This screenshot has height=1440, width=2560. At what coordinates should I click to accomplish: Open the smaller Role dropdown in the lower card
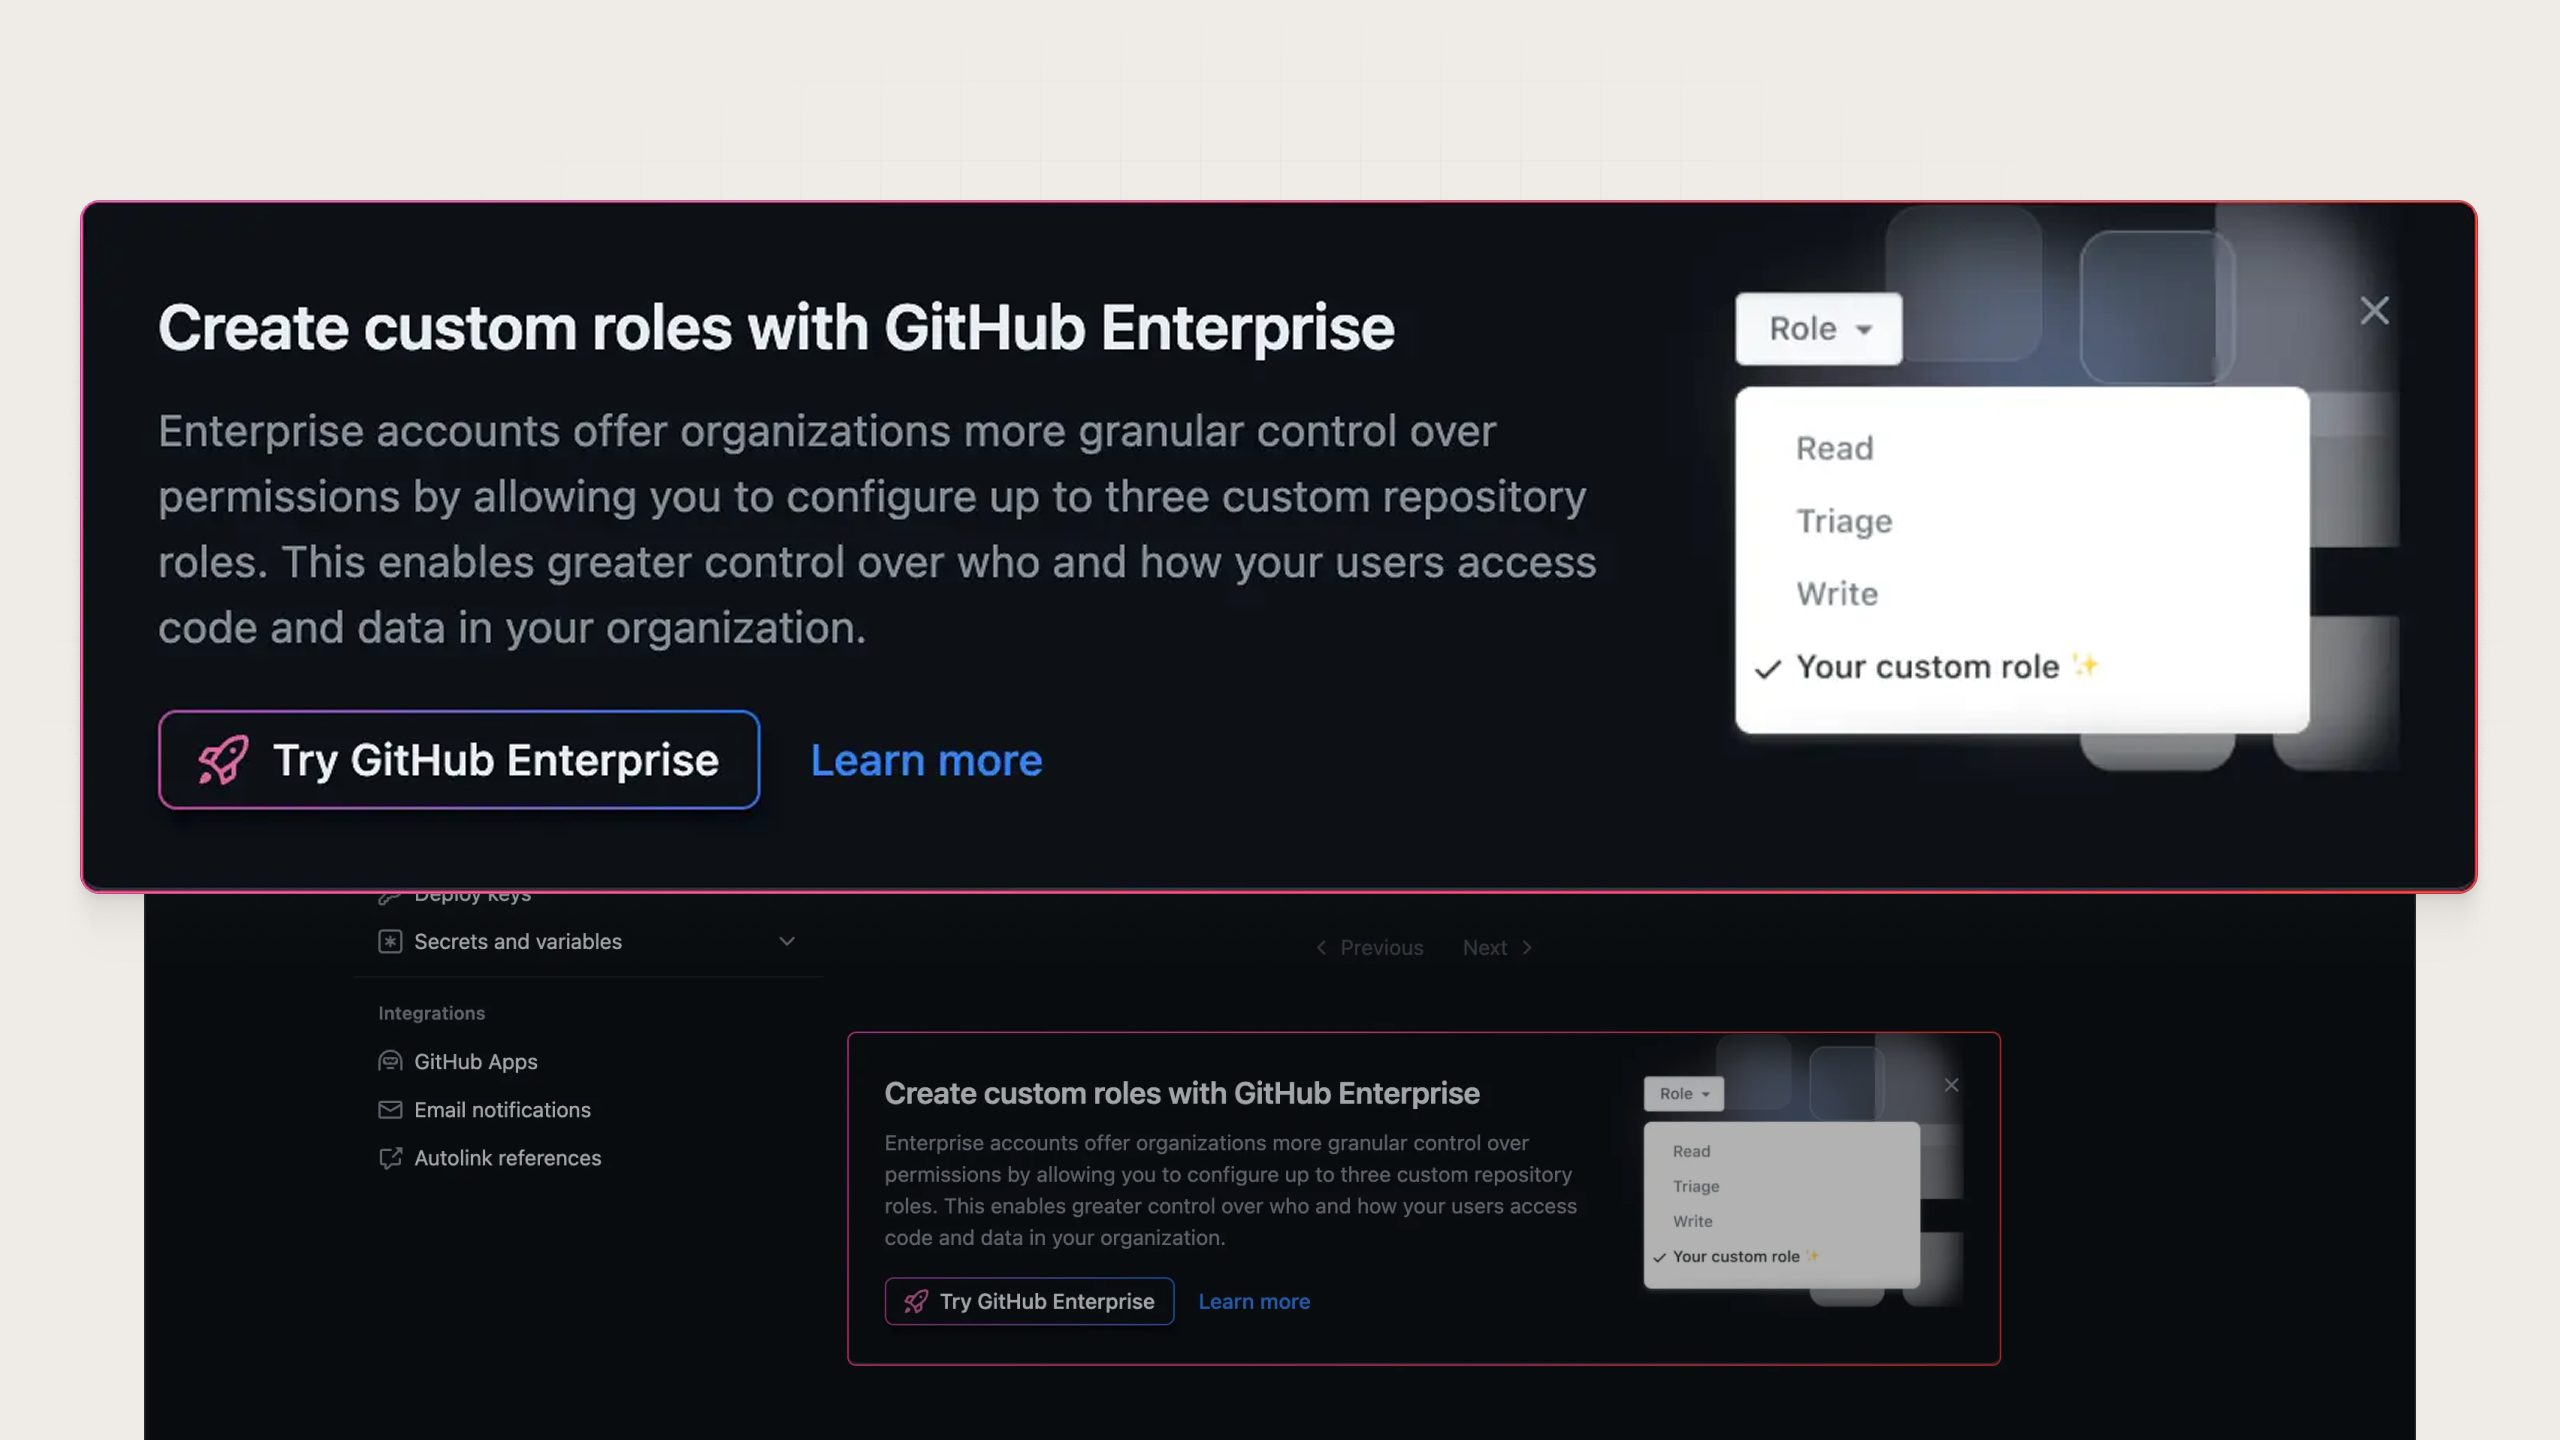(1683, 1093)
